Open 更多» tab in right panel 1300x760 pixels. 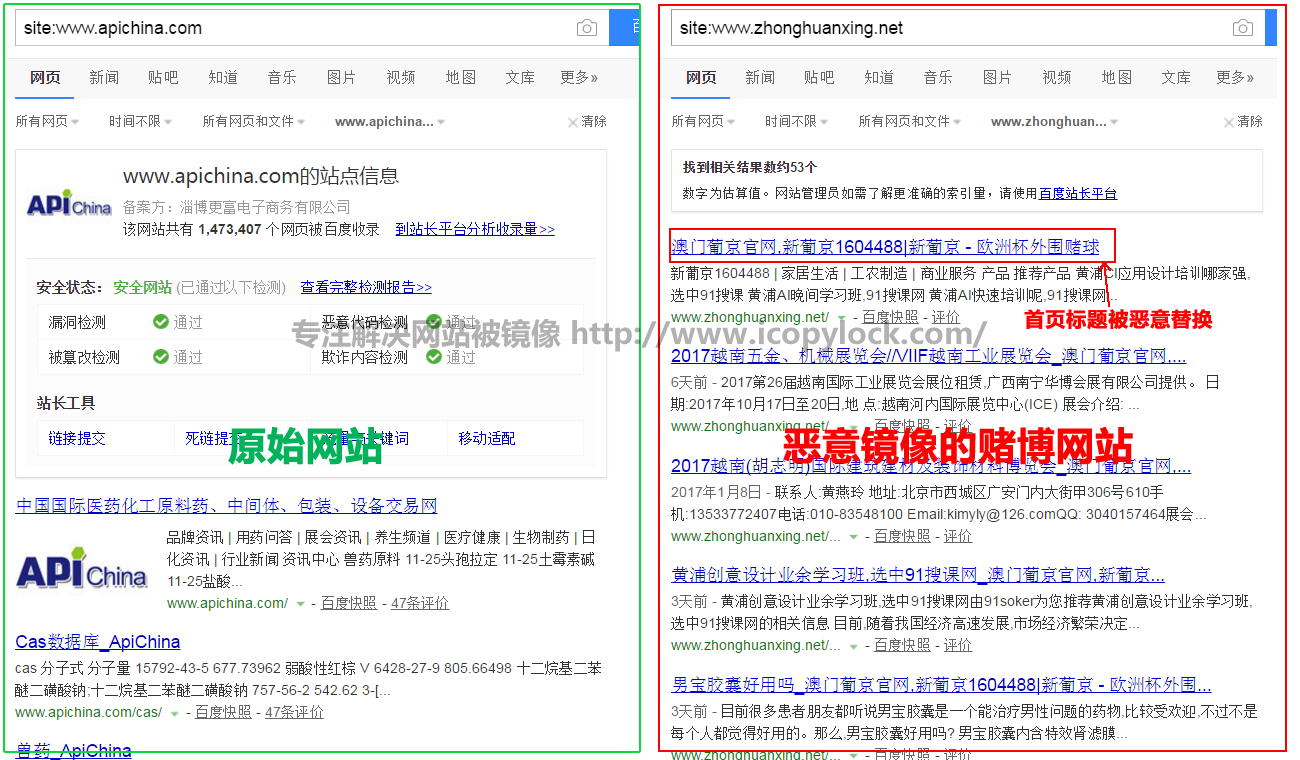coord(1236,77)
